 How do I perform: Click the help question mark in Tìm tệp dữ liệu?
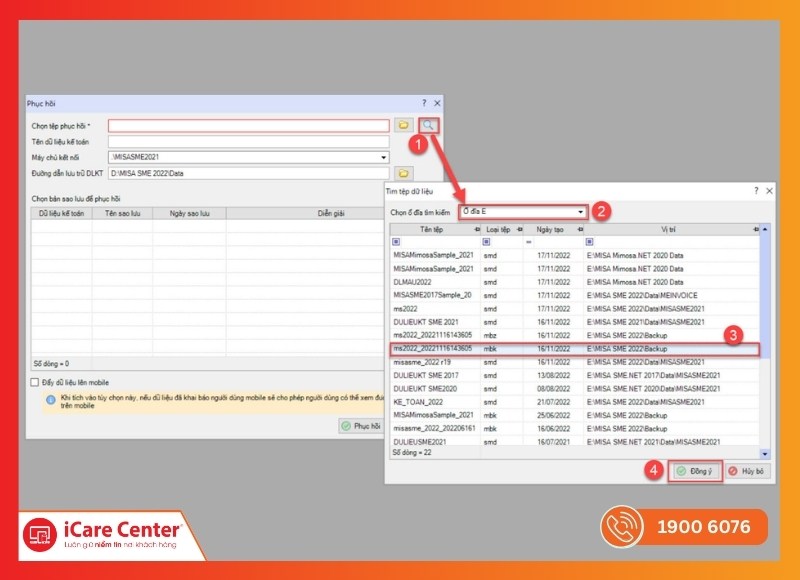coord(756,191)
